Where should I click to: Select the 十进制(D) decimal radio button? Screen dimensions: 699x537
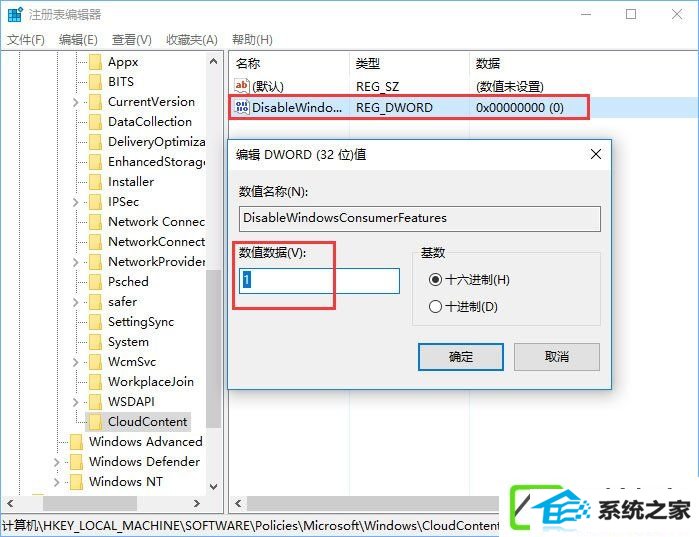coord(435,307)
